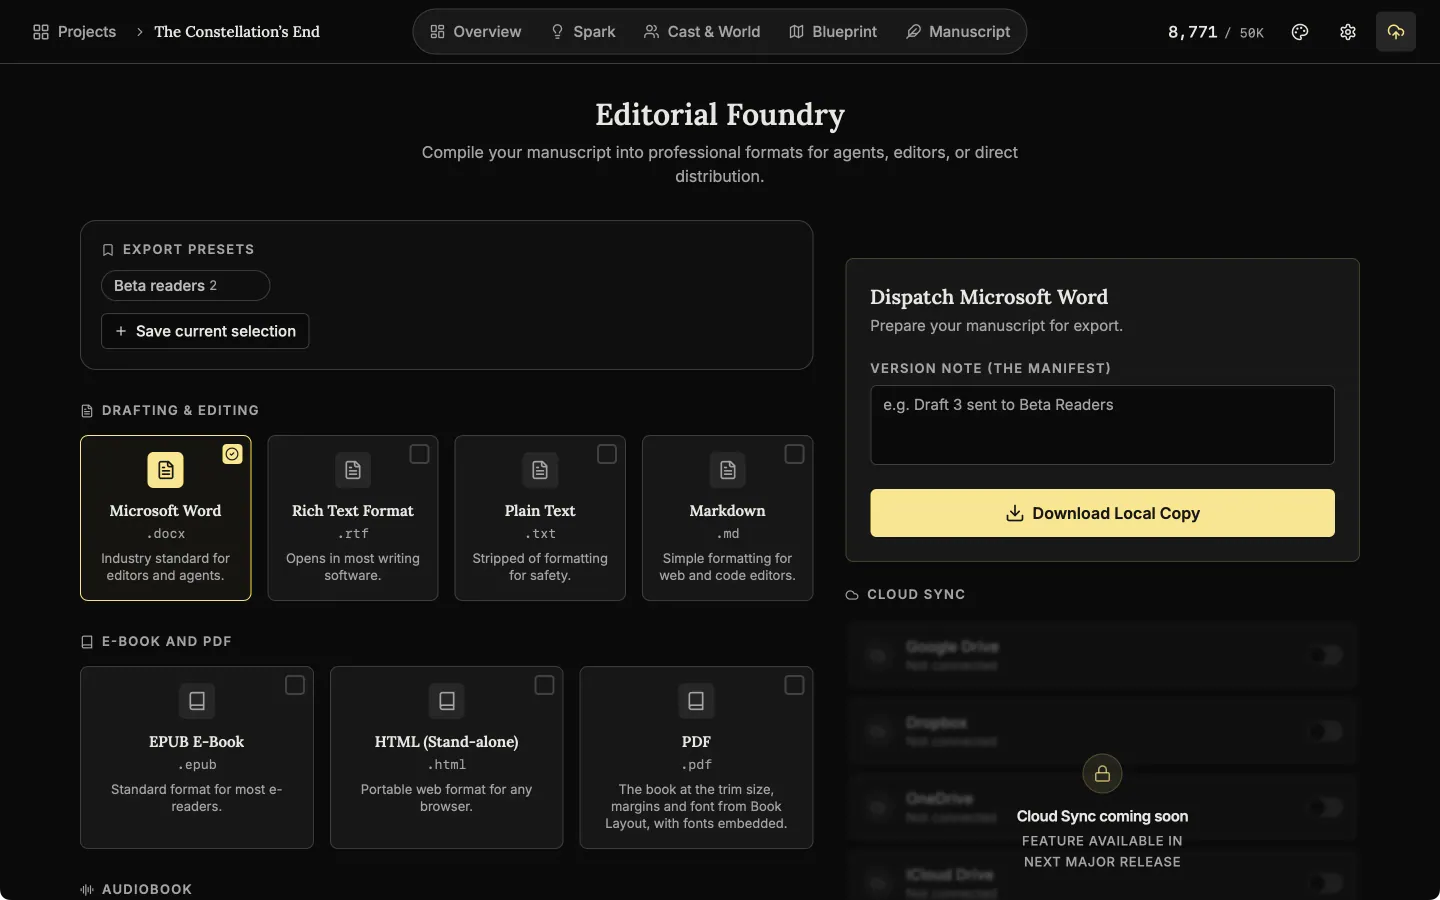The width and height of the screenshot is (1440, 900).
Task: Check the PDF format checkbox
Action: [x=794, y=685]
